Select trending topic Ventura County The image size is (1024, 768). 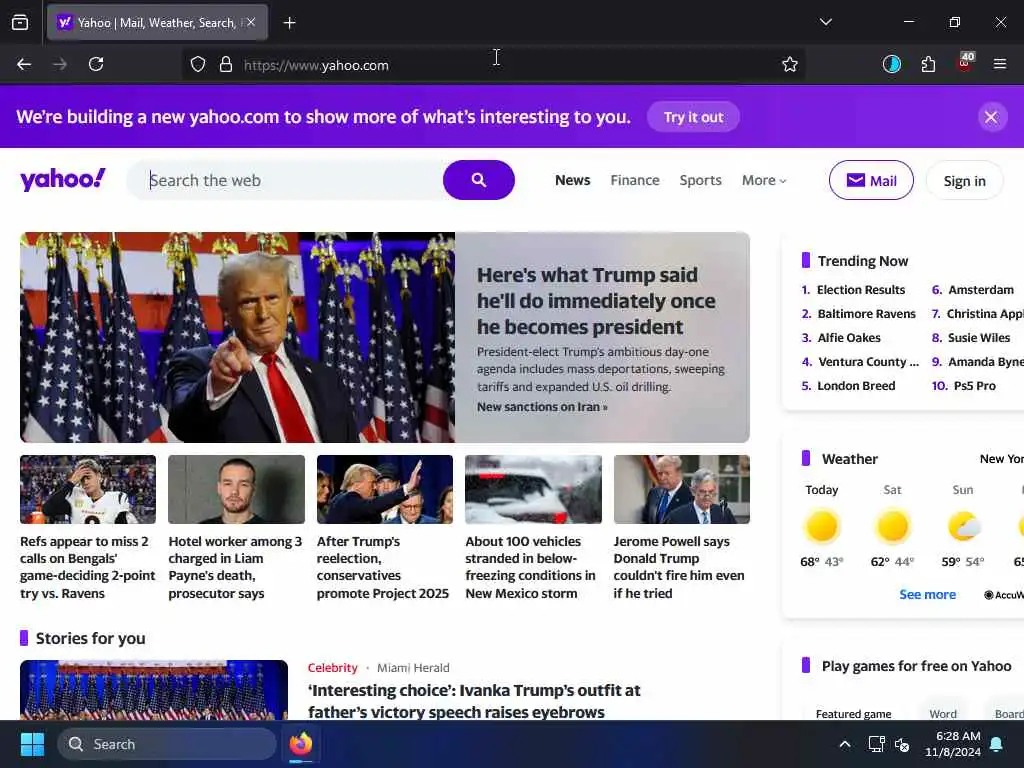point(868,362)
